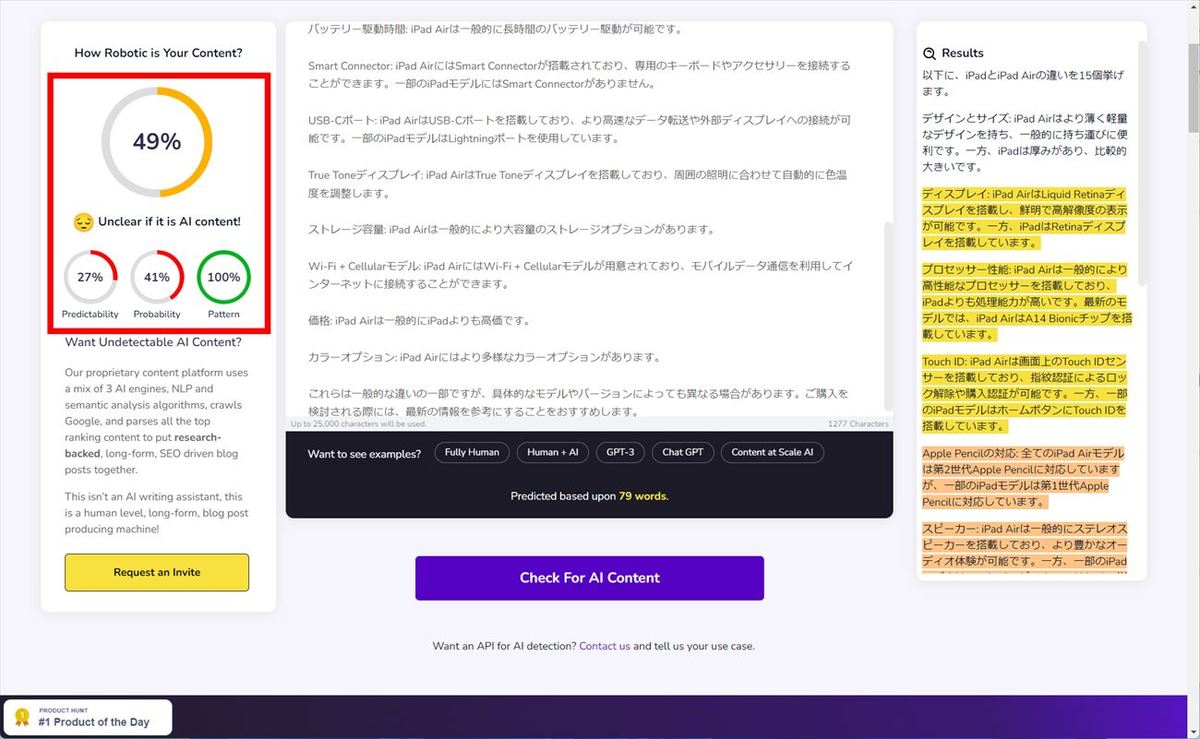Click the '価格' line in text area
The height and width of the screenshot is (739, 1200).
click(x=418, y=321)
